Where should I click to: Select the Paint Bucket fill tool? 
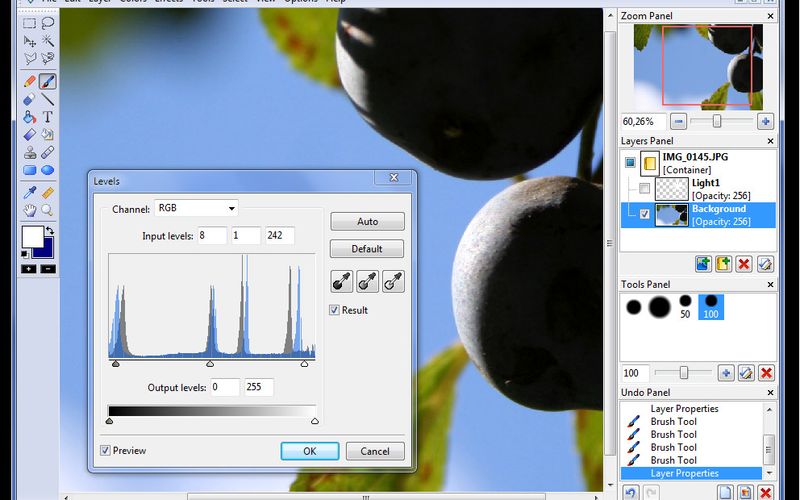click(29, 117)
